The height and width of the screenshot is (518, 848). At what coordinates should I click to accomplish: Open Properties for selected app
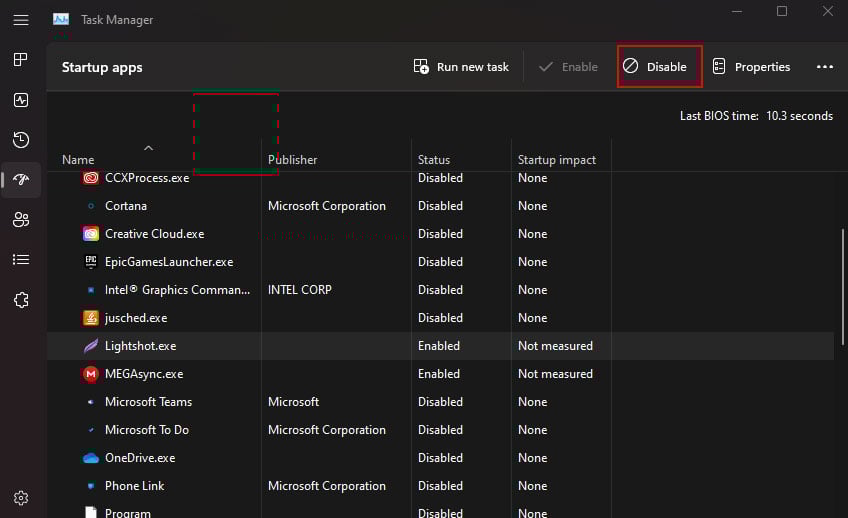(x=751, y=67)
